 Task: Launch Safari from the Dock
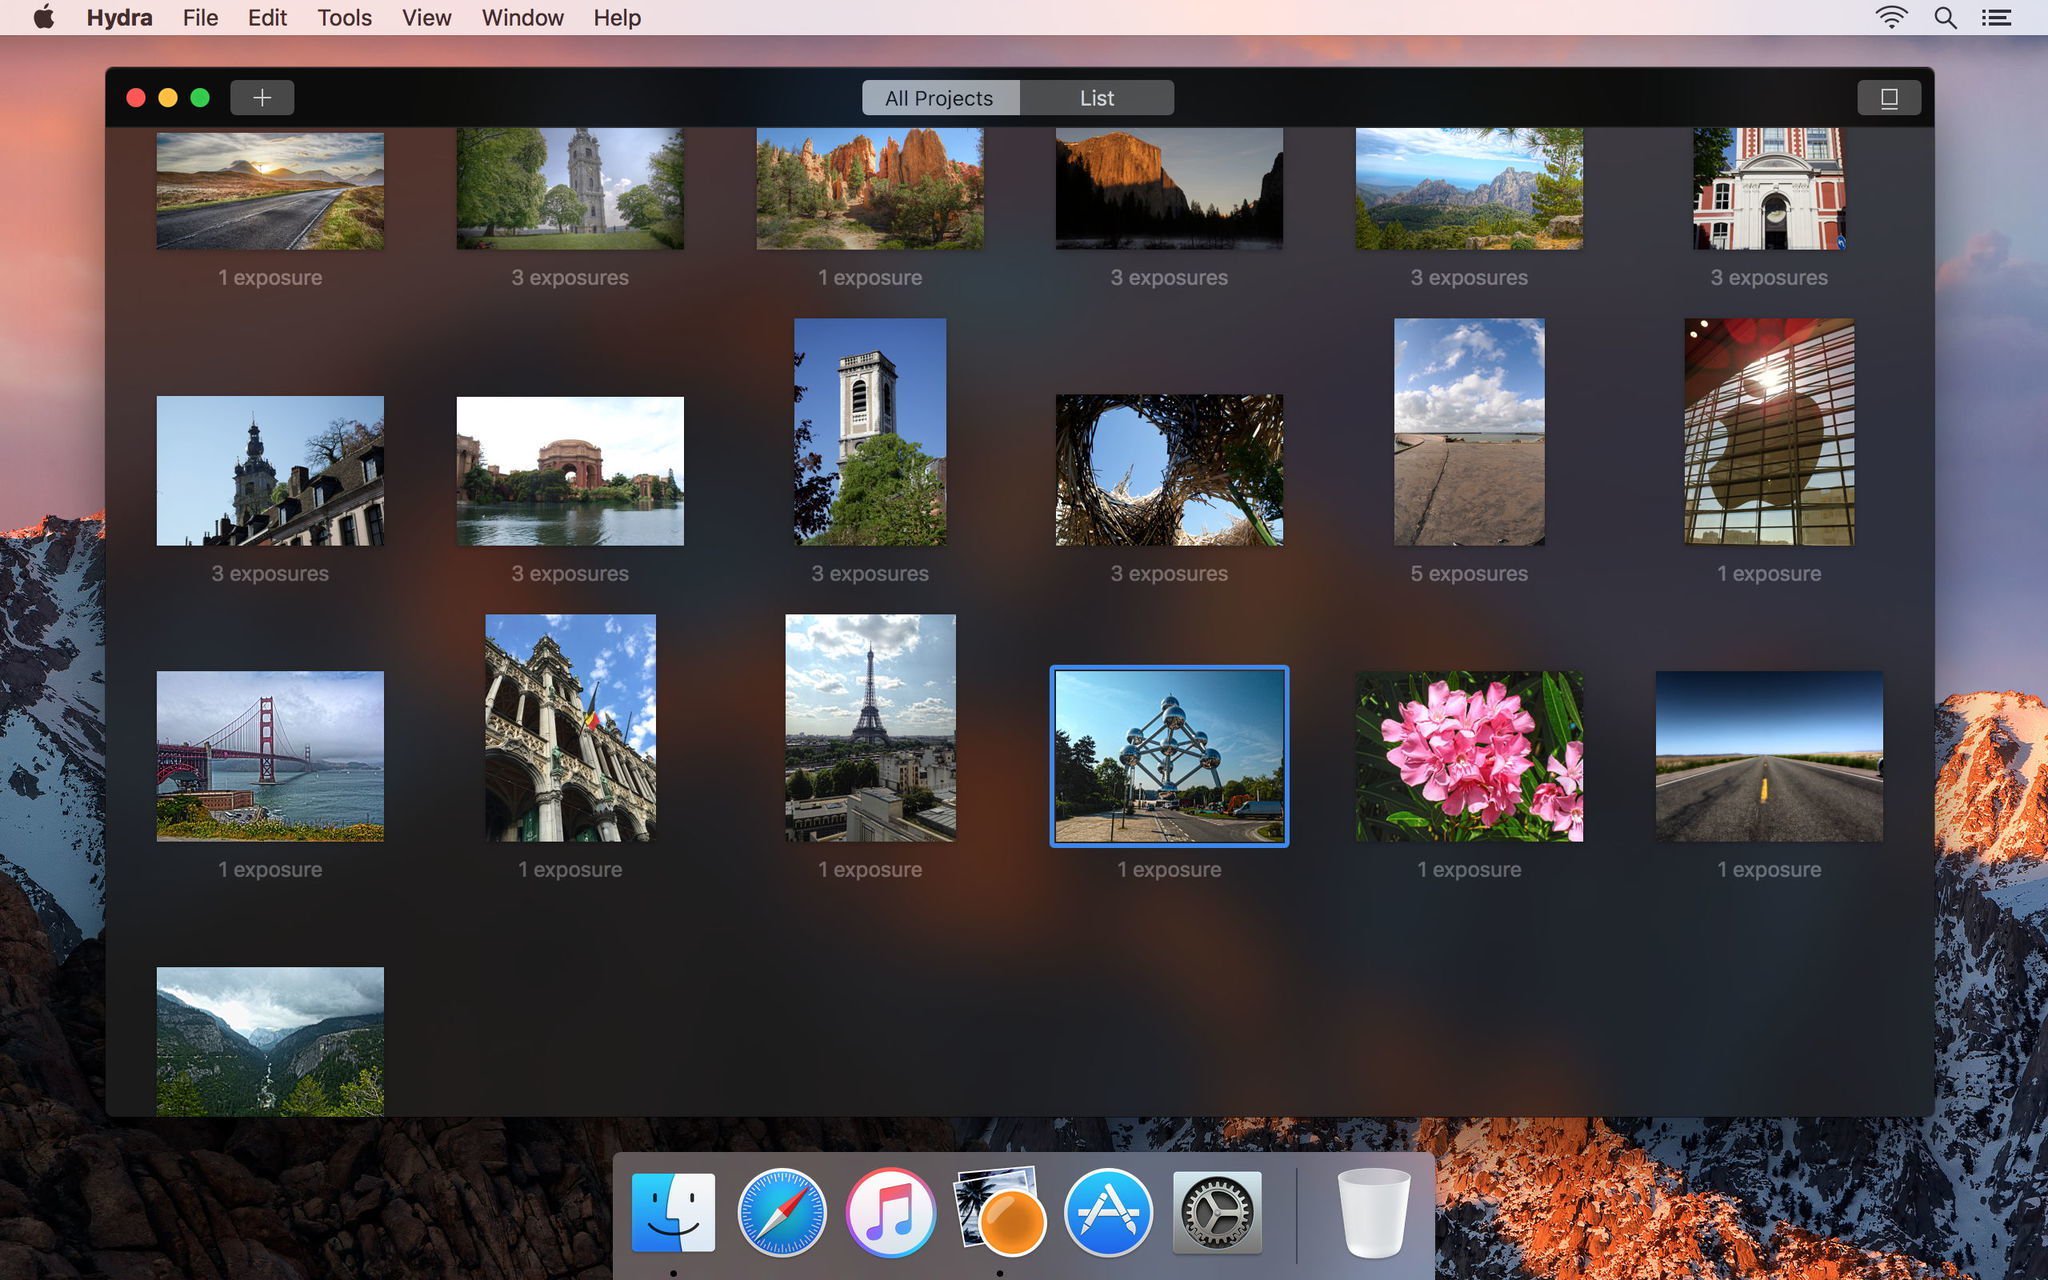[782, 1212]
